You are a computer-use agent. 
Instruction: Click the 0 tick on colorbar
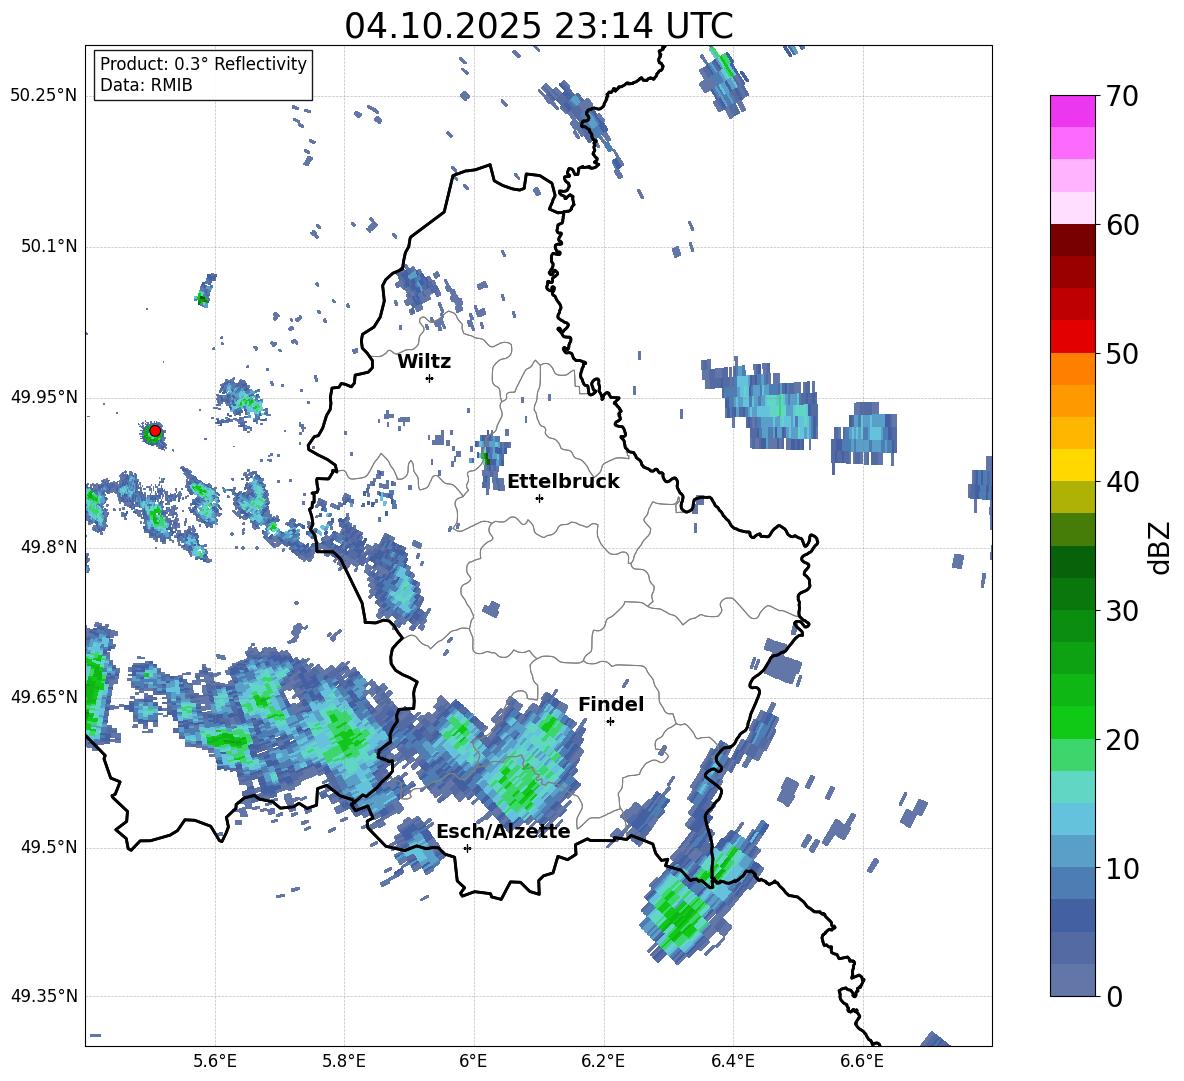1114,997
